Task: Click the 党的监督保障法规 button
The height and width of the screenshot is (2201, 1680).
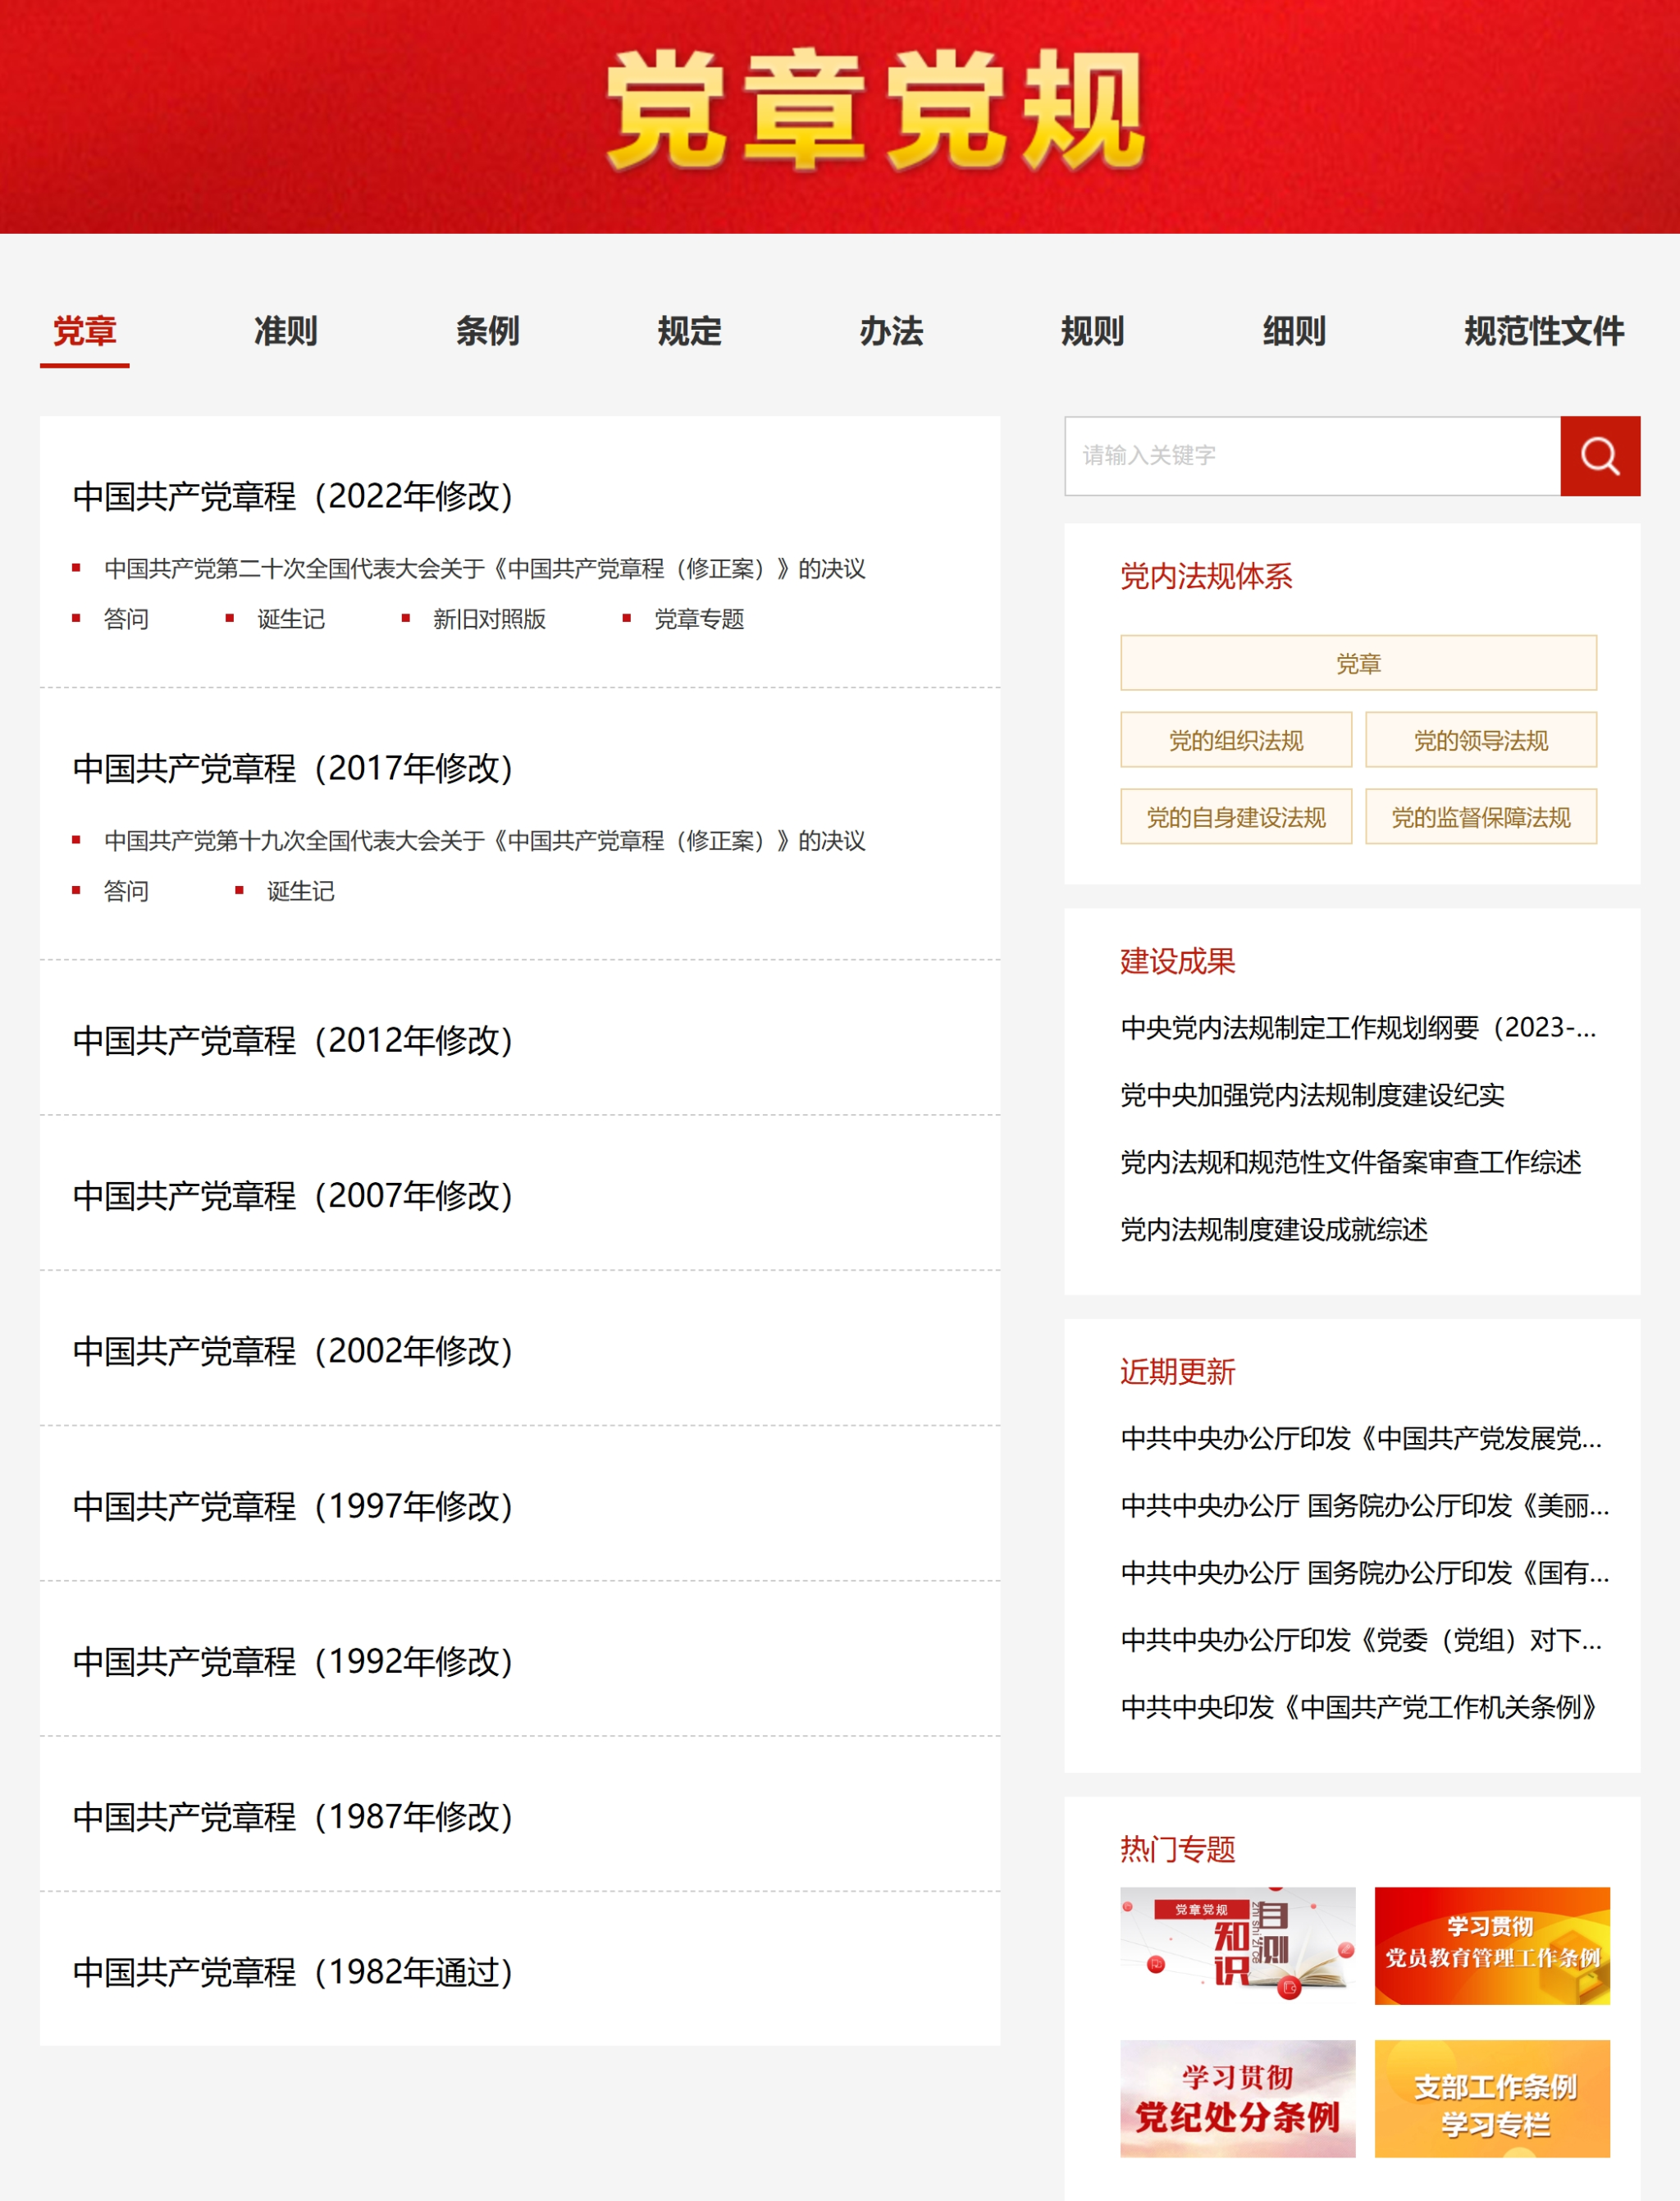Action: 1481,817
